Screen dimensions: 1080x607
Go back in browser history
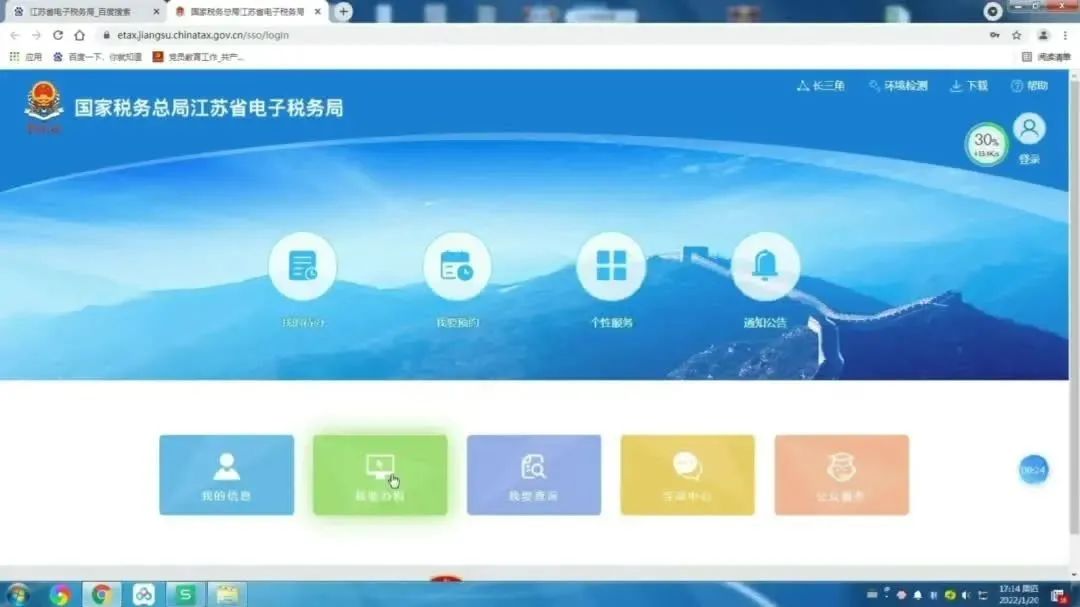(14, 35)
